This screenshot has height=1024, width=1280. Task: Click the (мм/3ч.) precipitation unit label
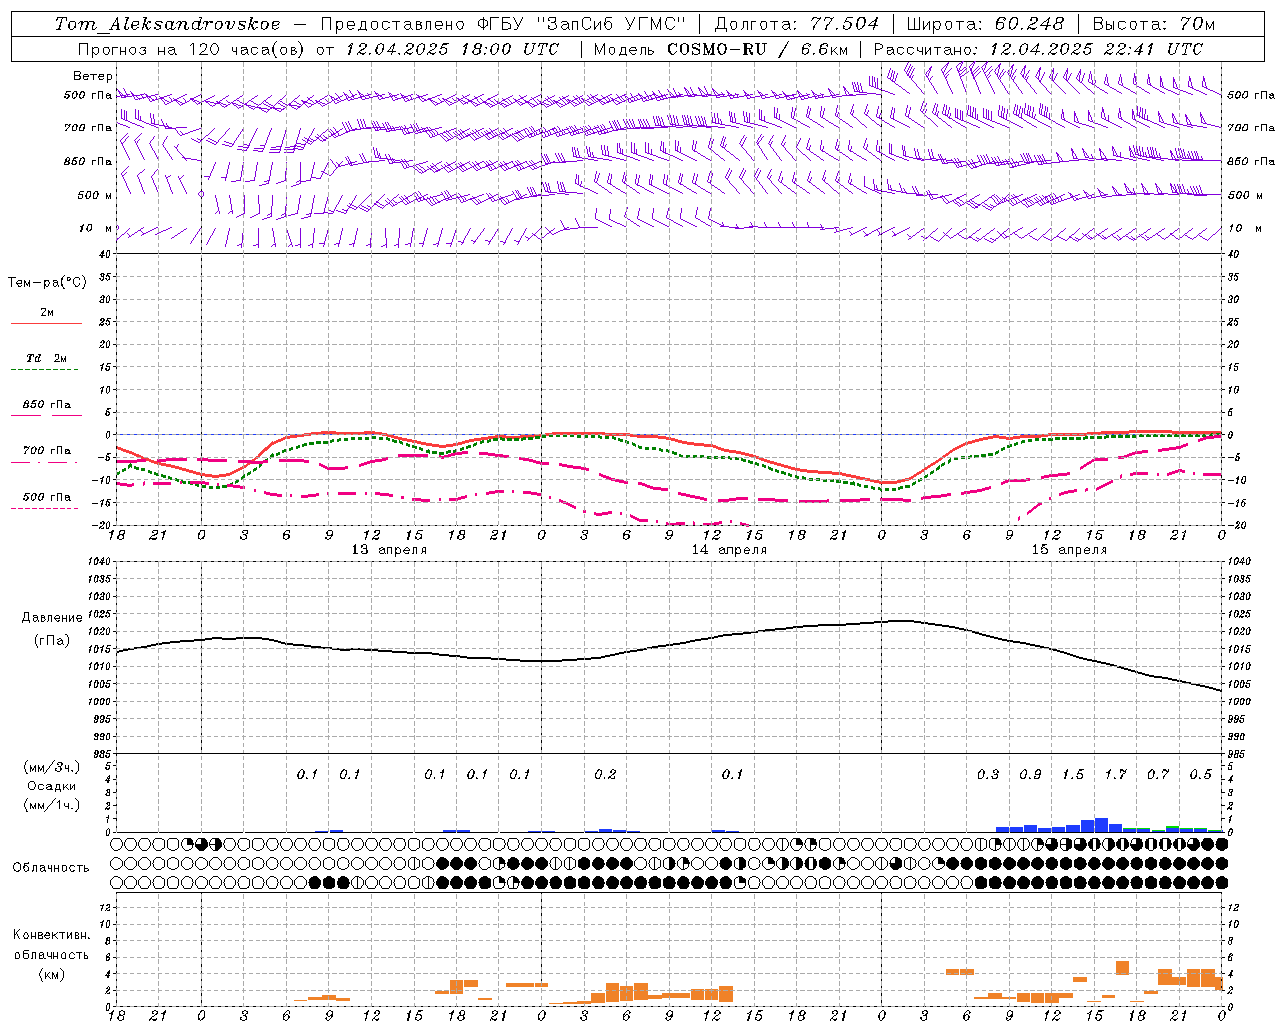click(51, 767)
